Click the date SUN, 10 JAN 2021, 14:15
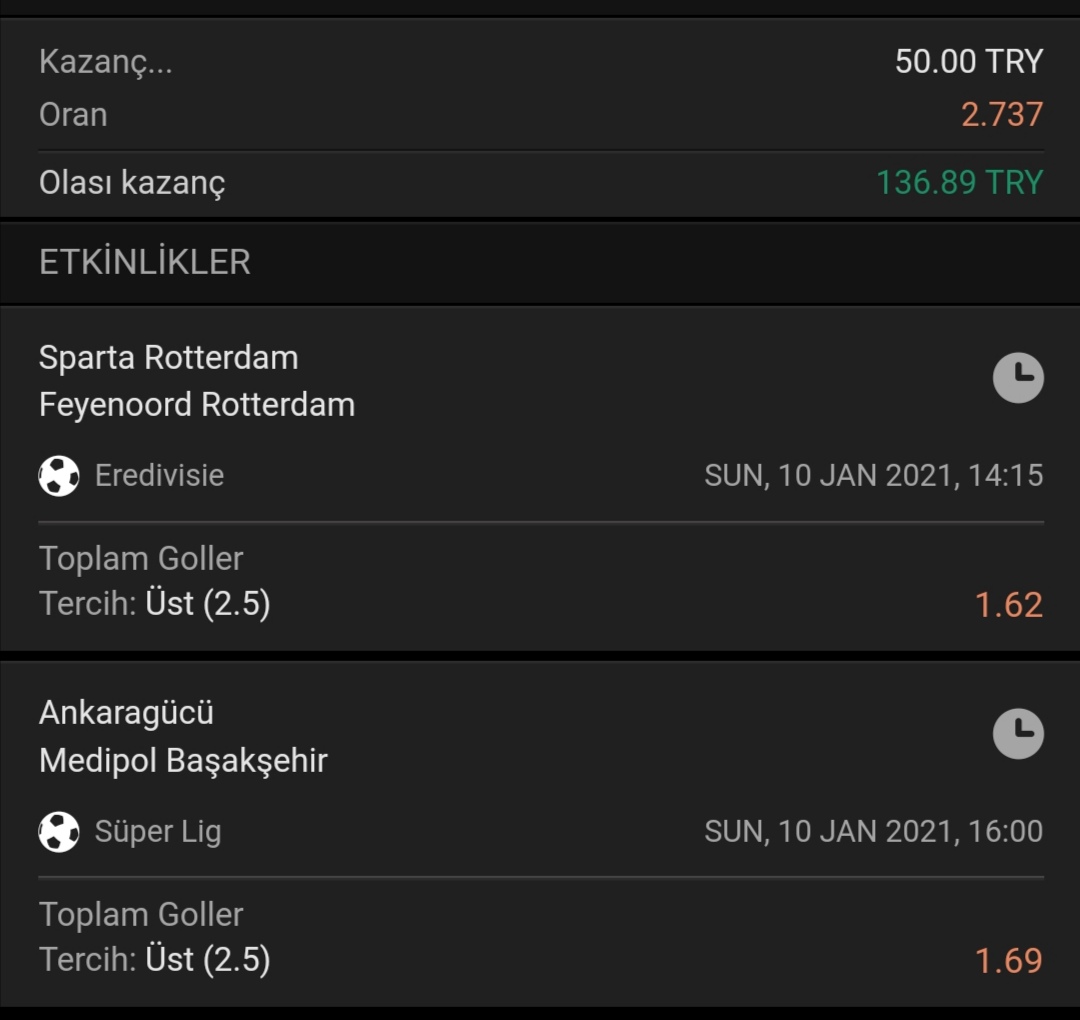This screenshot has width=1080, height=1020. 874,476
